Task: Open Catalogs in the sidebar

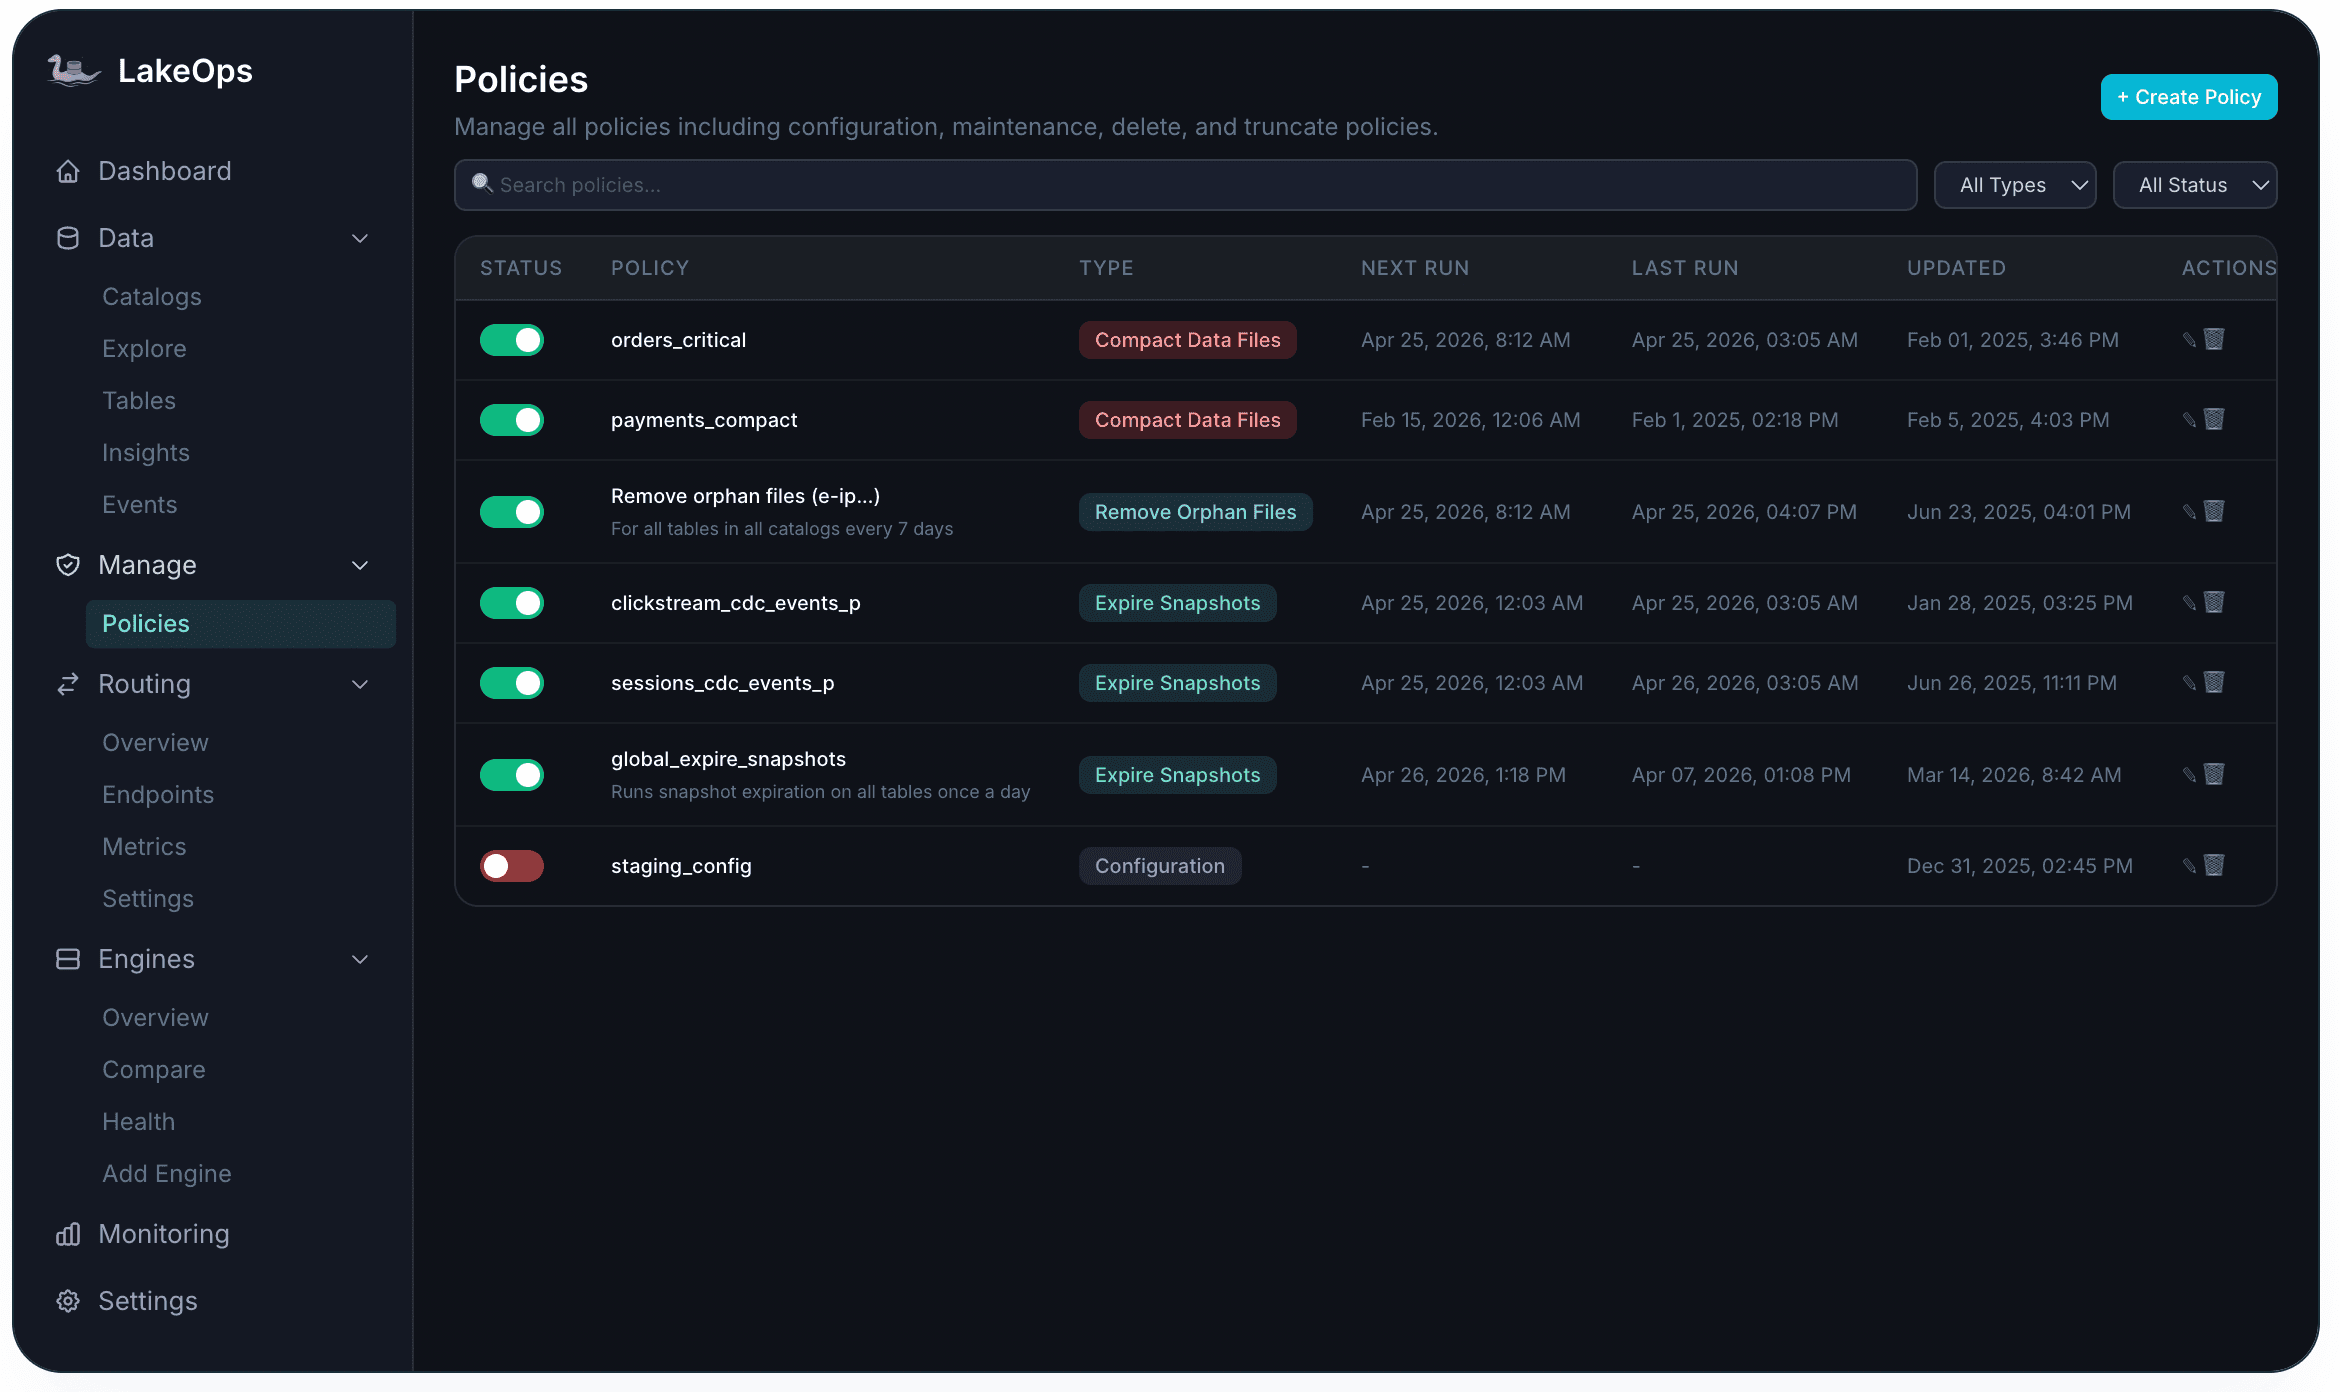Action: [152, 297]
